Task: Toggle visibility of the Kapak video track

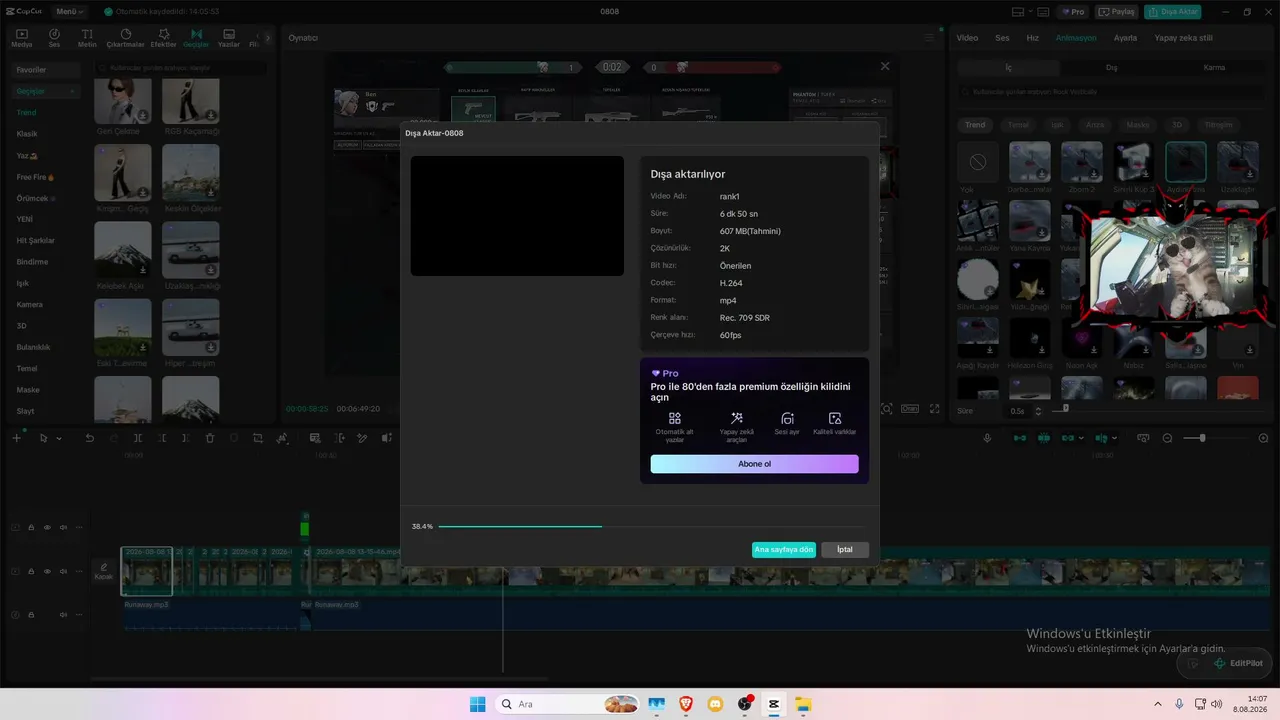Action: click(47, 572)
